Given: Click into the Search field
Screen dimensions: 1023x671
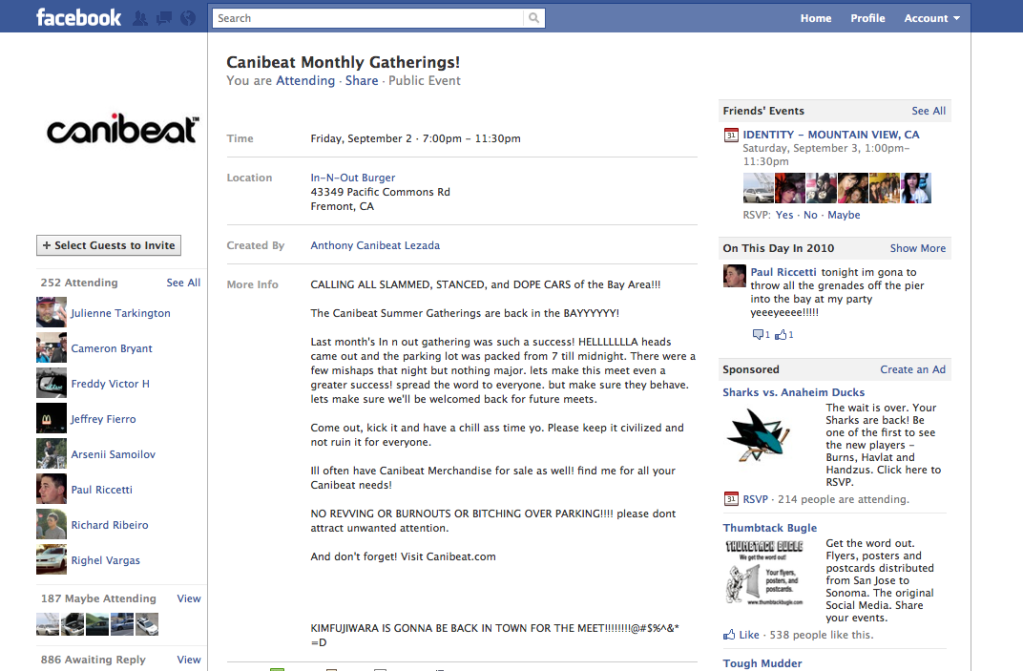Looking at the screenshot, I should (x=368, y=18).
